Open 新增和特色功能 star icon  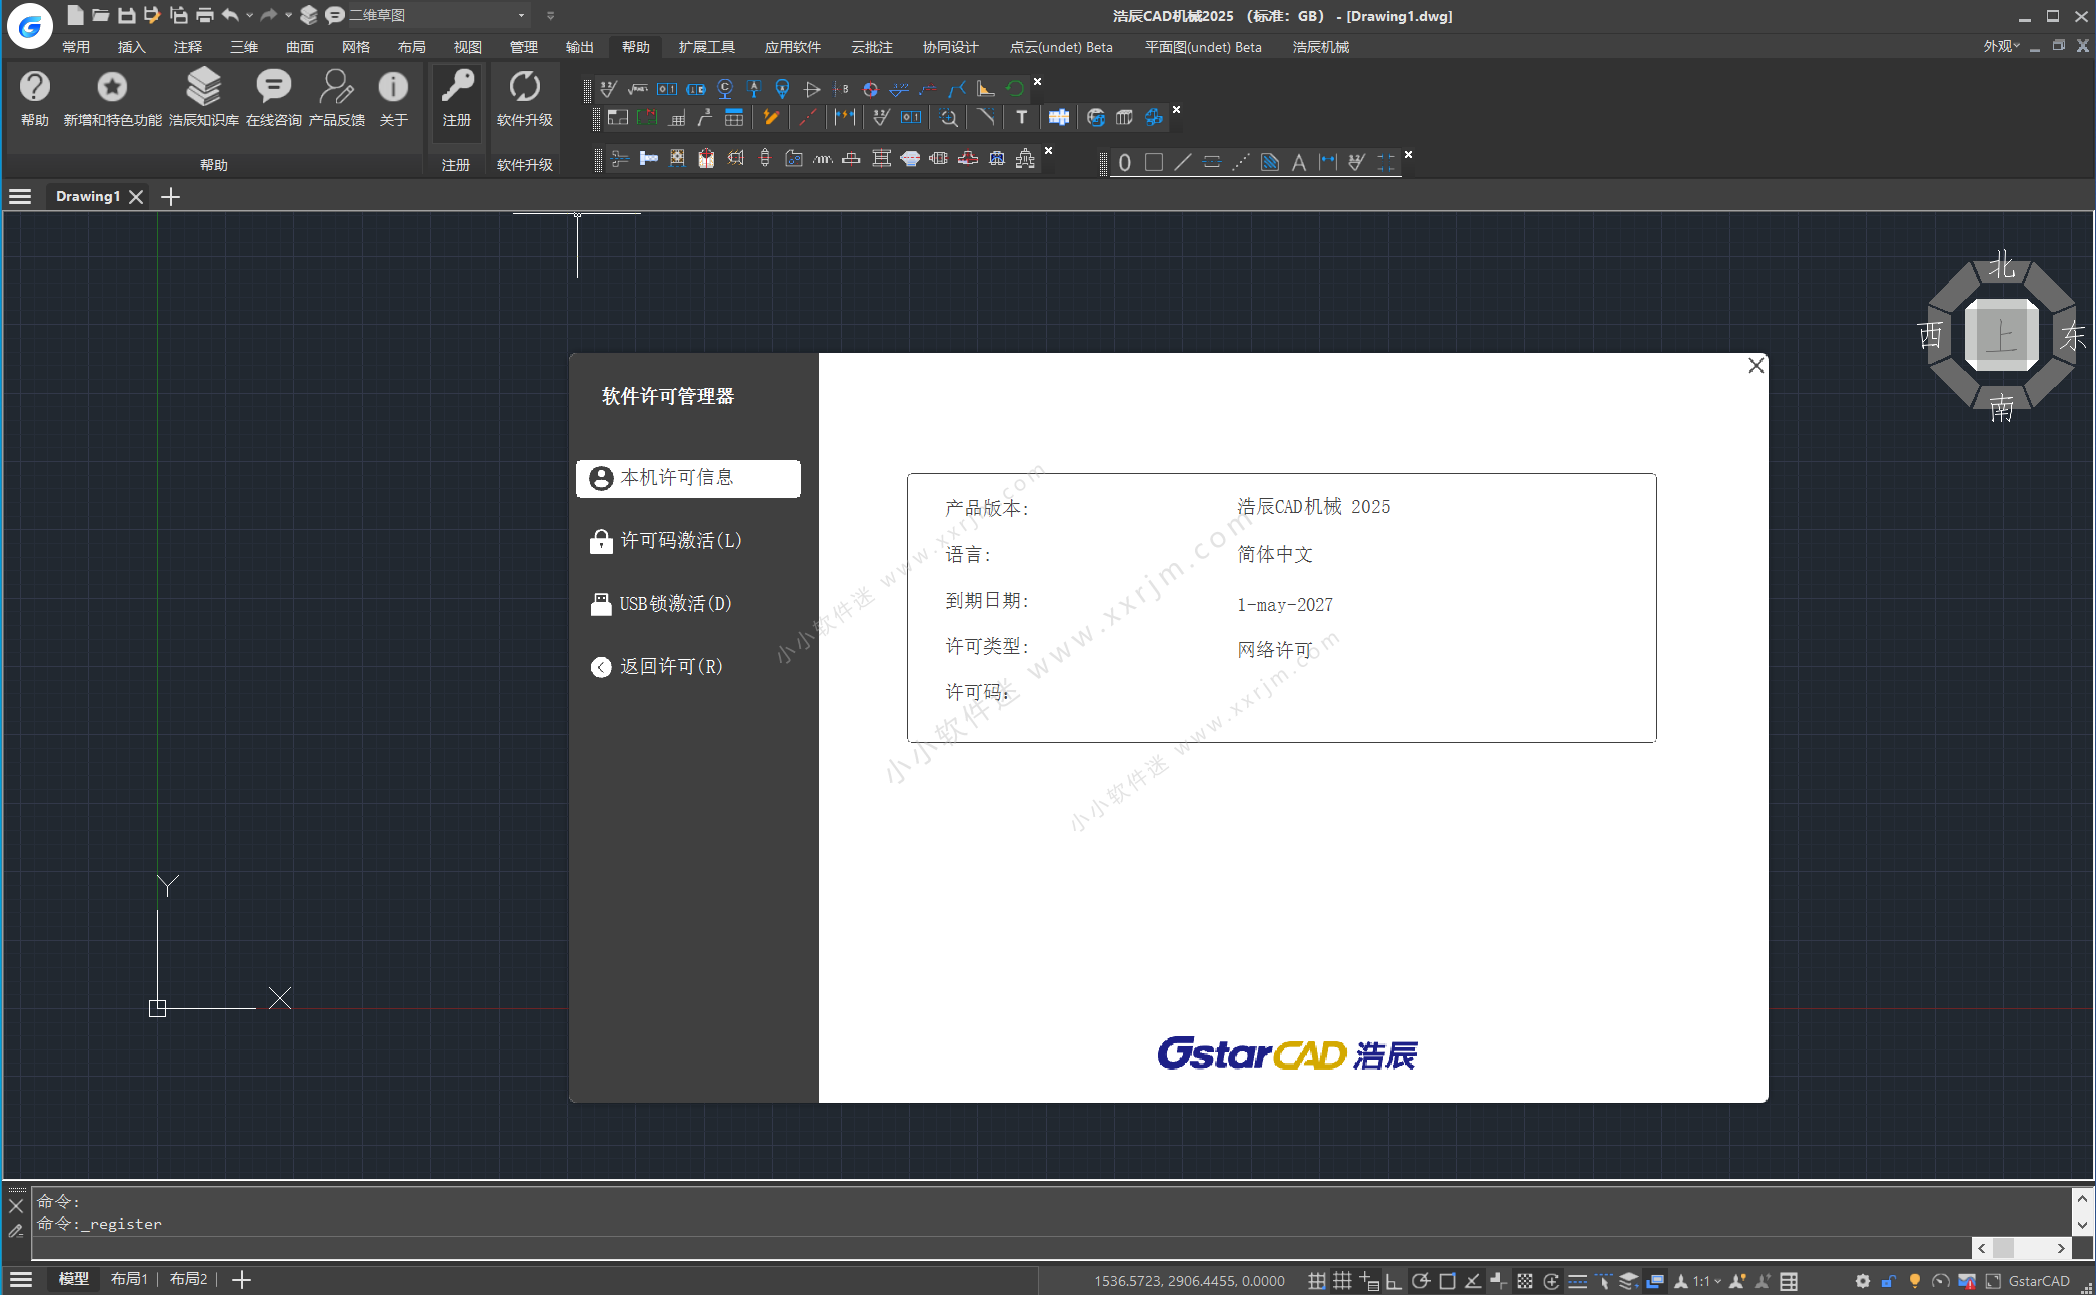click(x=112, y=87)
